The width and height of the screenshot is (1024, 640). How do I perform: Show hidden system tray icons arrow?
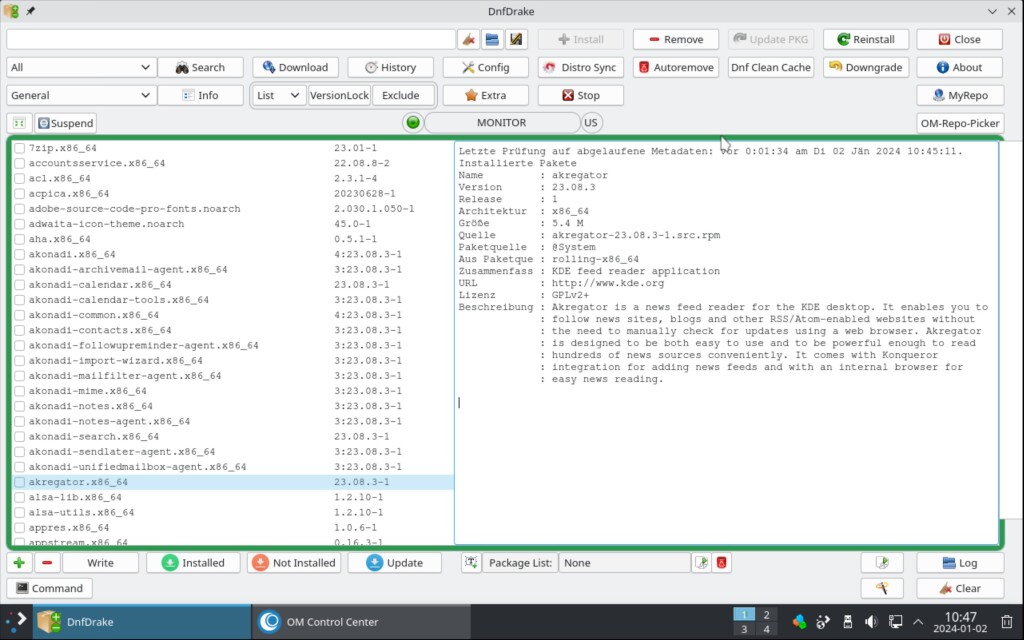[x=918, y=622]
